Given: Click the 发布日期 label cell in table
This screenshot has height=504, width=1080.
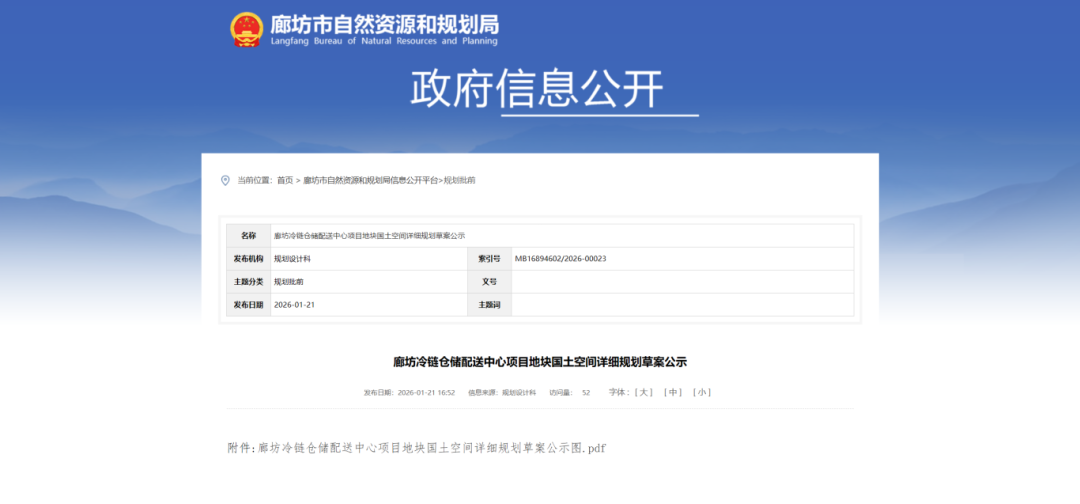Looking at the screenshot, I should coord(249,304).
